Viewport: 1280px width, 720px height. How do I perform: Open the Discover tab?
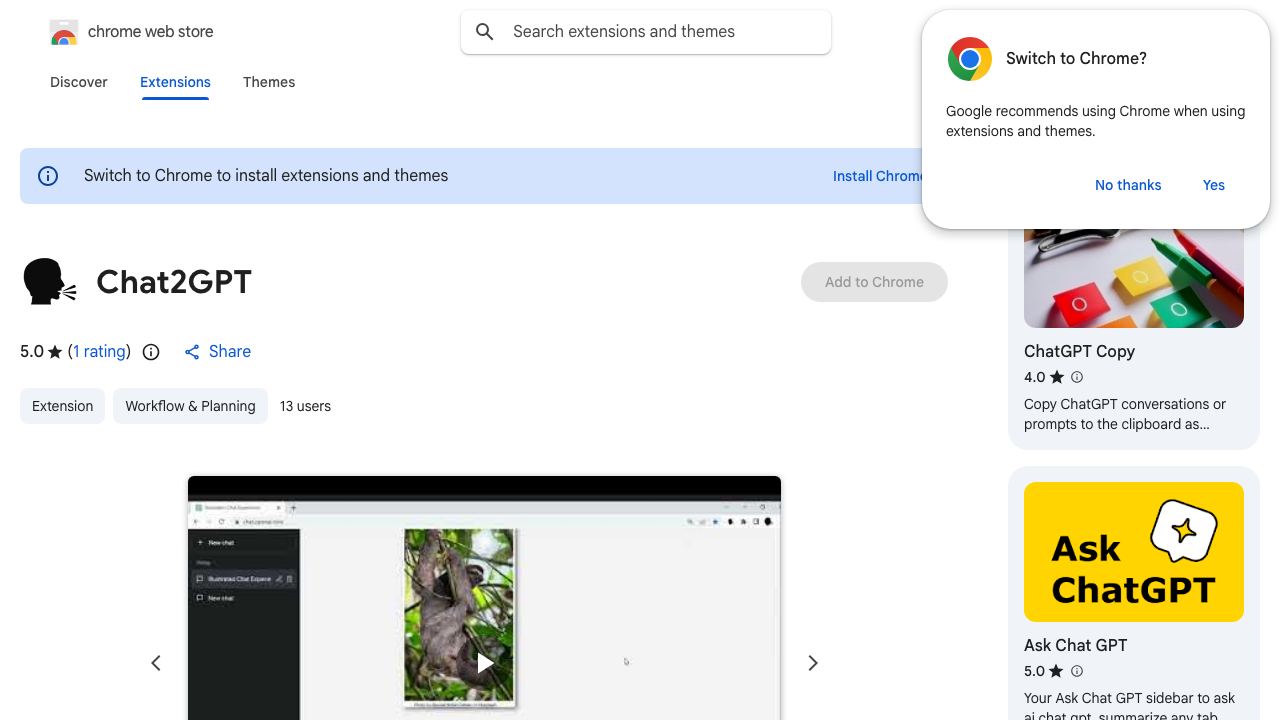[79, 82]
